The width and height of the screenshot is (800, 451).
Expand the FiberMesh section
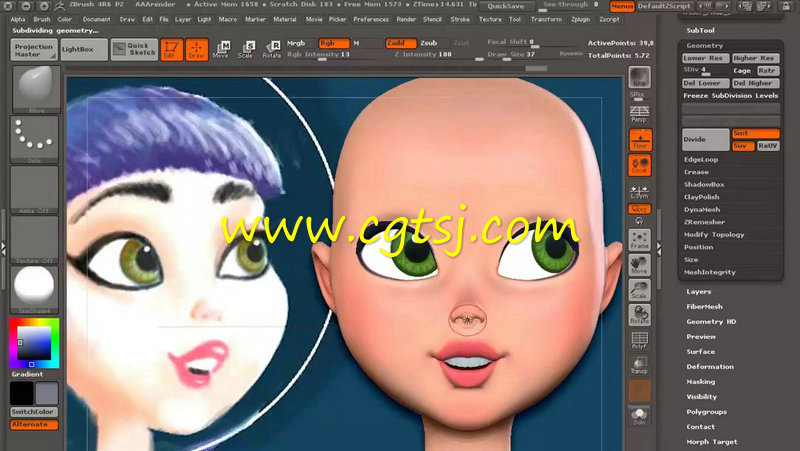(x=704, y=307)
